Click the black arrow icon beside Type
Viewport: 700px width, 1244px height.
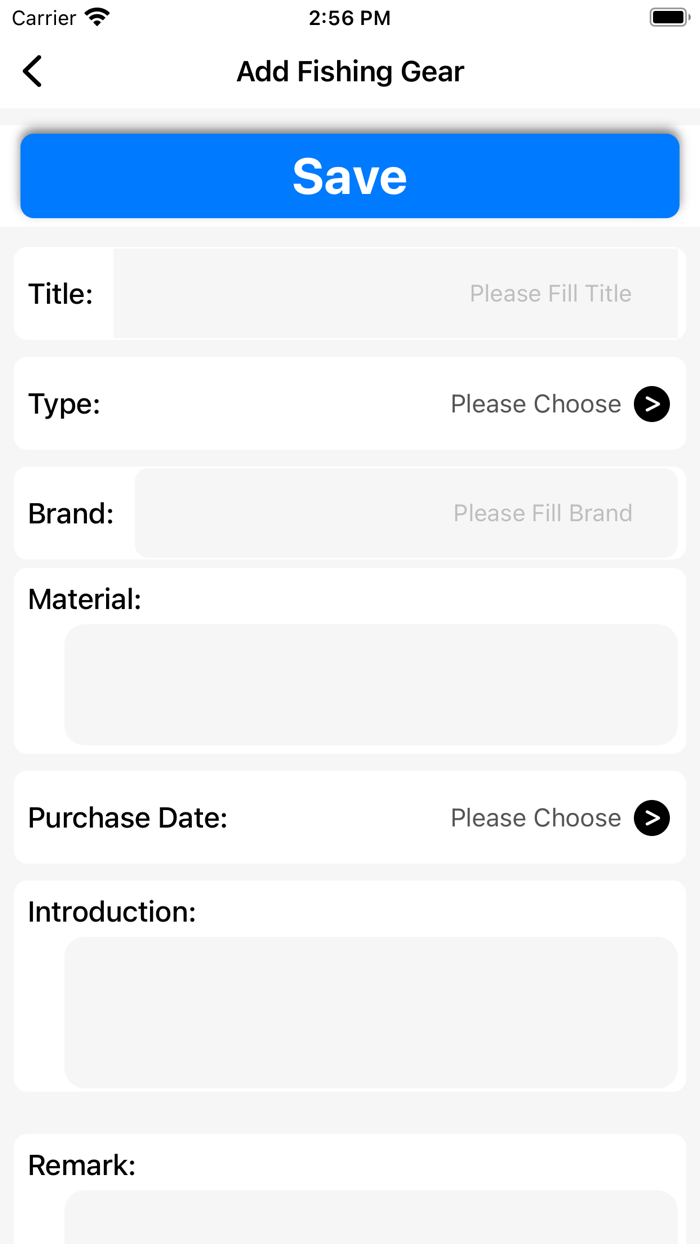point(652,404)
